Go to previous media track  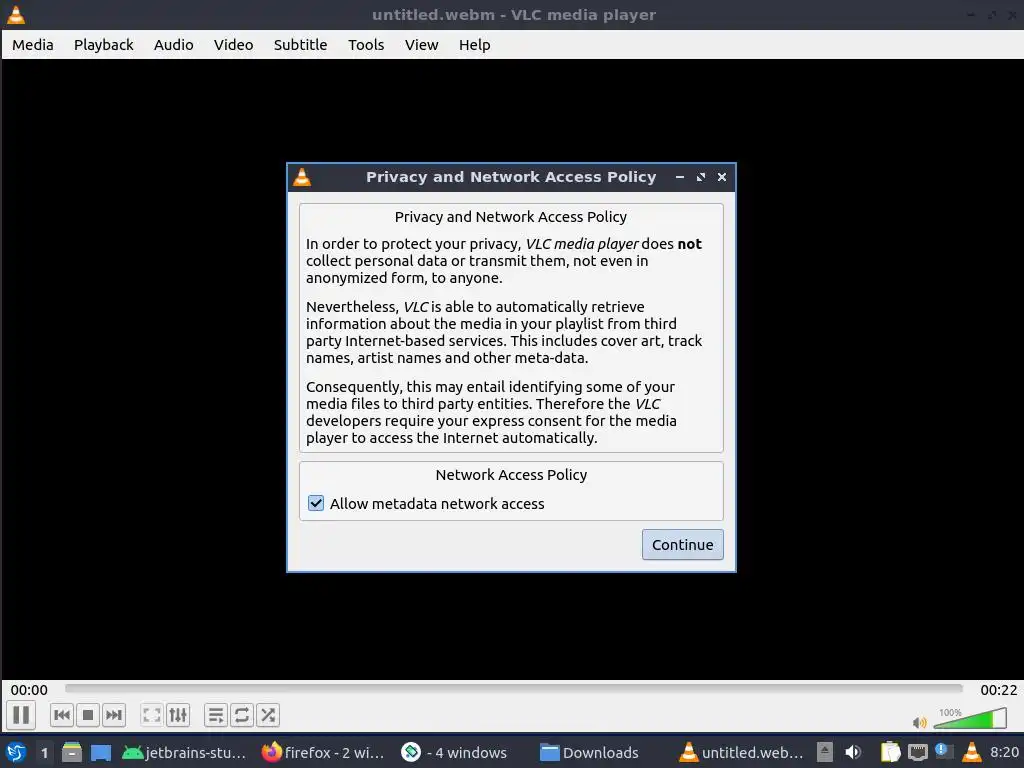[62, 715]
